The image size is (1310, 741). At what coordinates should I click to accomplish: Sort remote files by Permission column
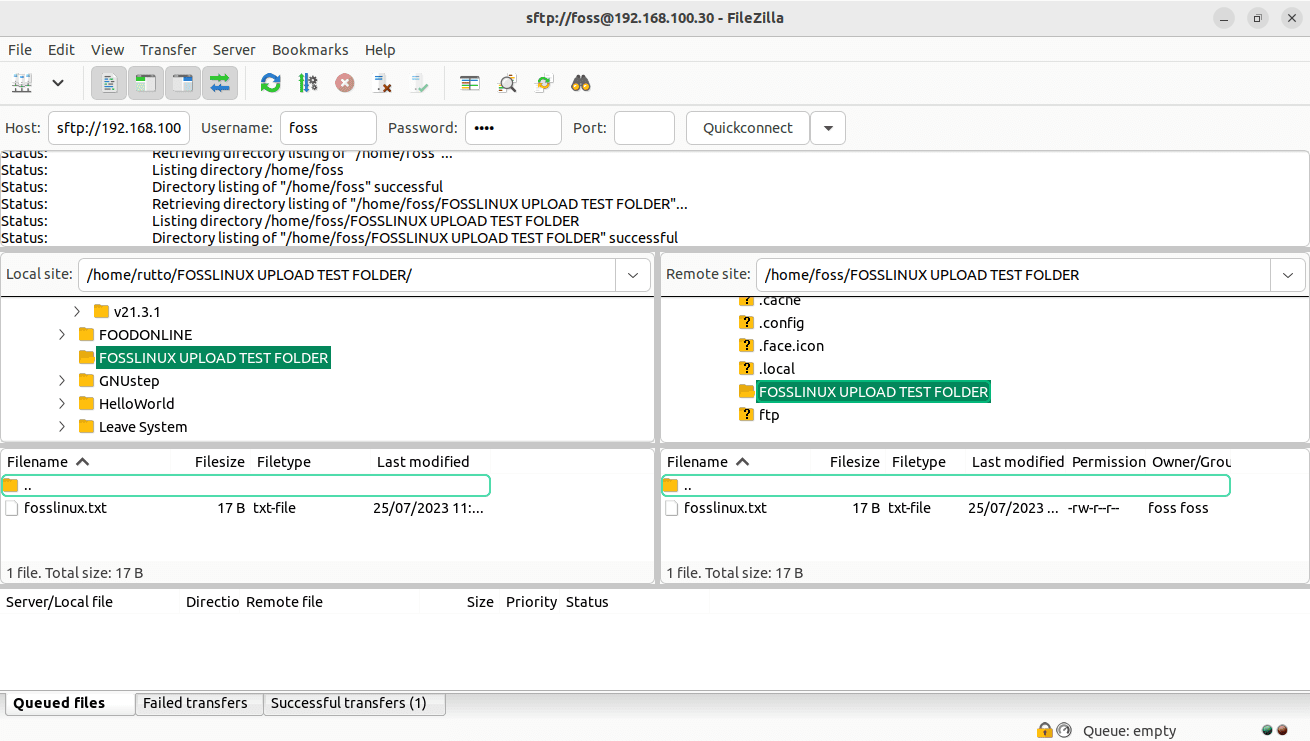click(x=1108, y=462)
